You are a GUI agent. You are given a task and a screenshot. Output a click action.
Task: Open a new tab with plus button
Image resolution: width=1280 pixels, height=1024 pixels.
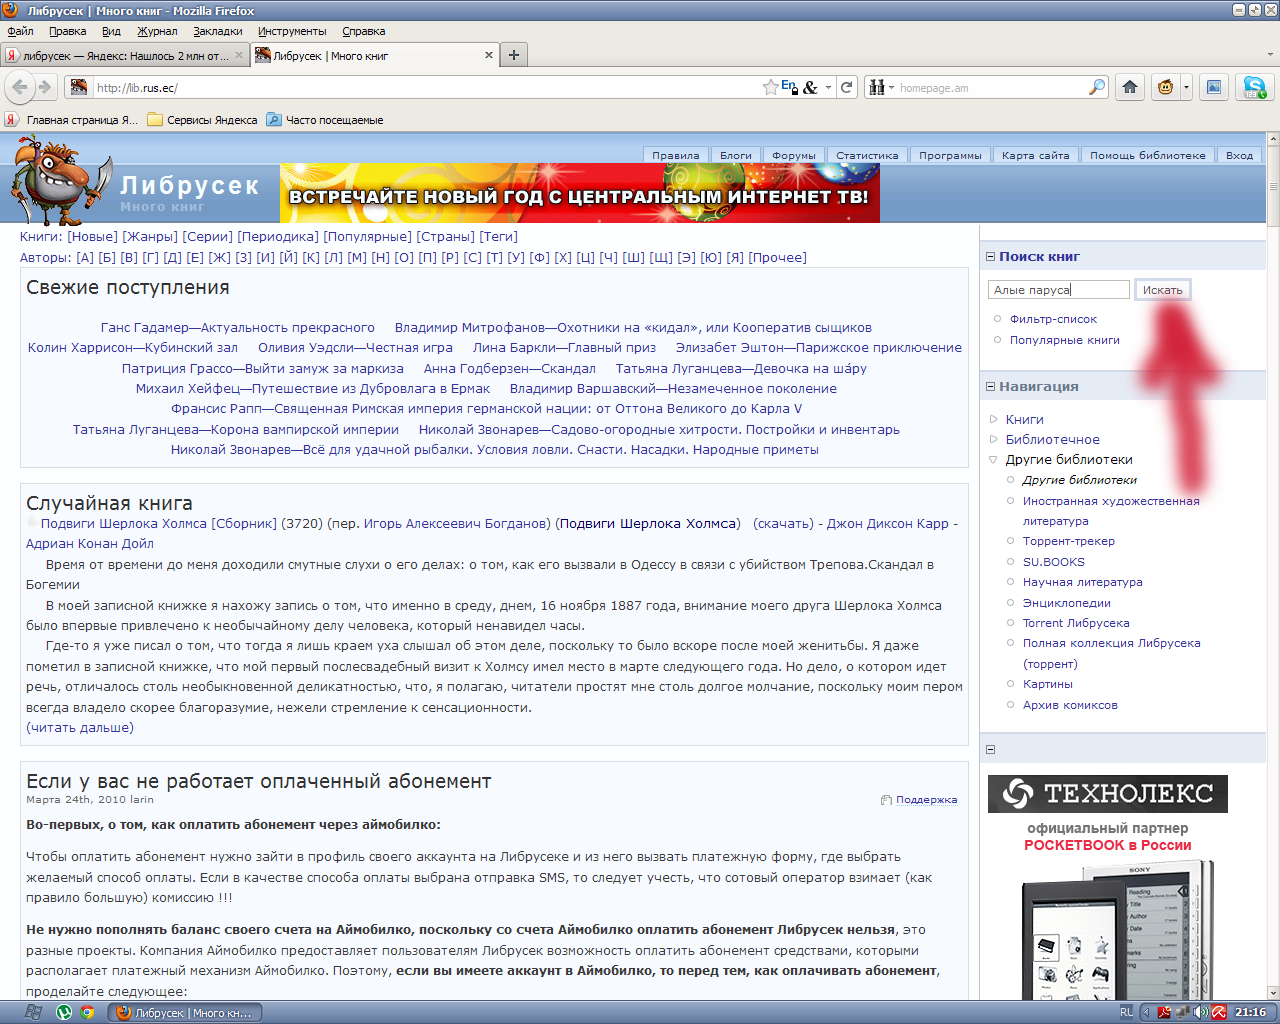514,55
